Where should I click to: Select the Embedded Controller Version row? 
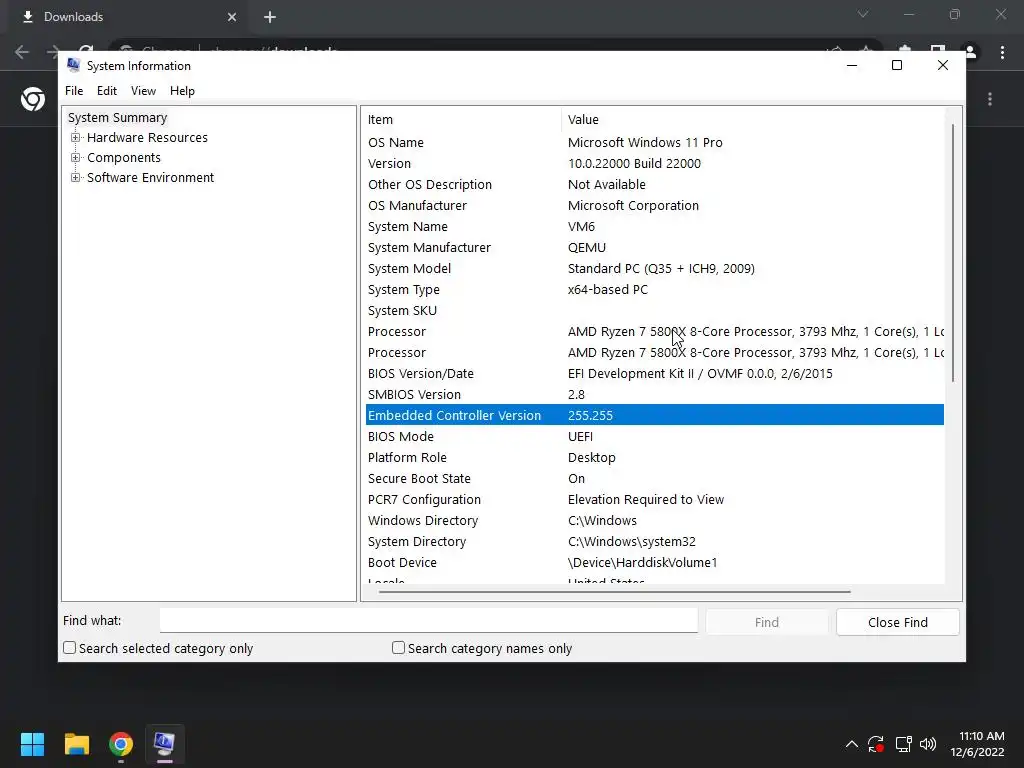[654, 415]
